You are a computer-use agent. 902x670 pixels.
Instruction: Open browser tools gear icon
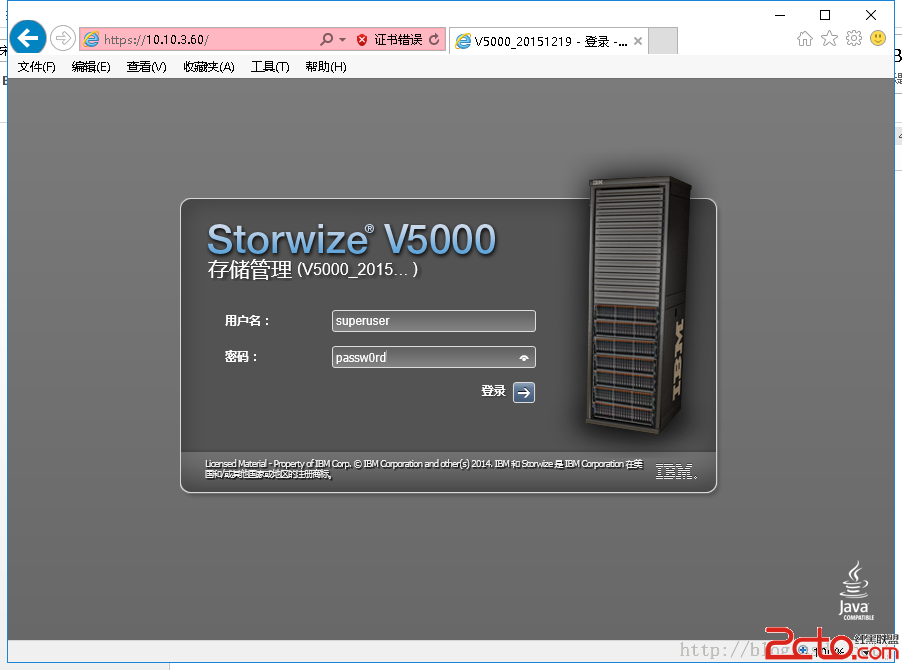pyautogui.click(x=854, y=39)
